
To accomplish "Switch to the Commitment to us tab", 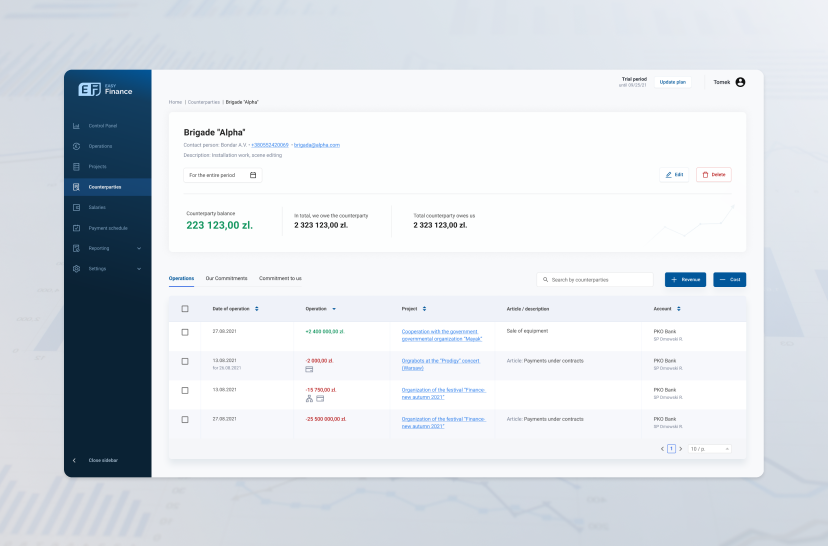I will click(280, 278).
